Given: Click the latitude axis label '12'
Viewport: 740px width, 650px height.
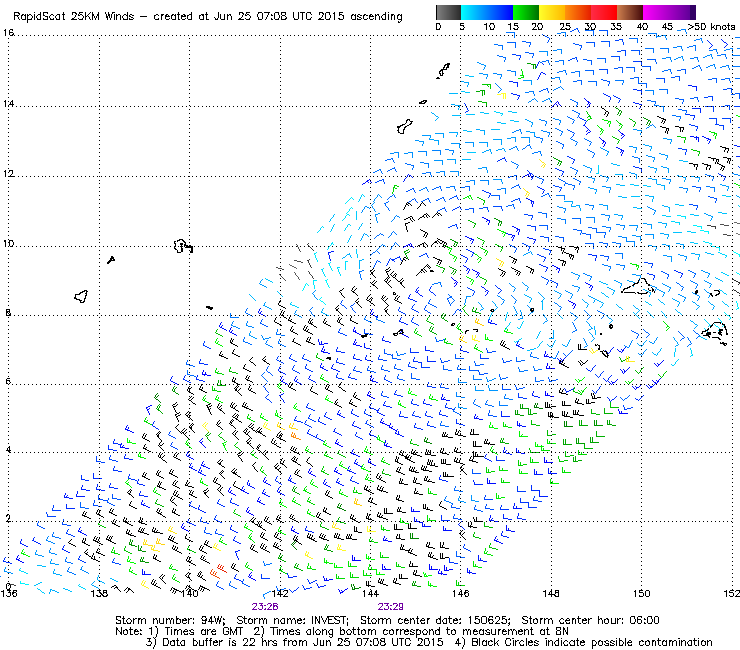Looking at the screenshot, I should click(x=8, y=174).
